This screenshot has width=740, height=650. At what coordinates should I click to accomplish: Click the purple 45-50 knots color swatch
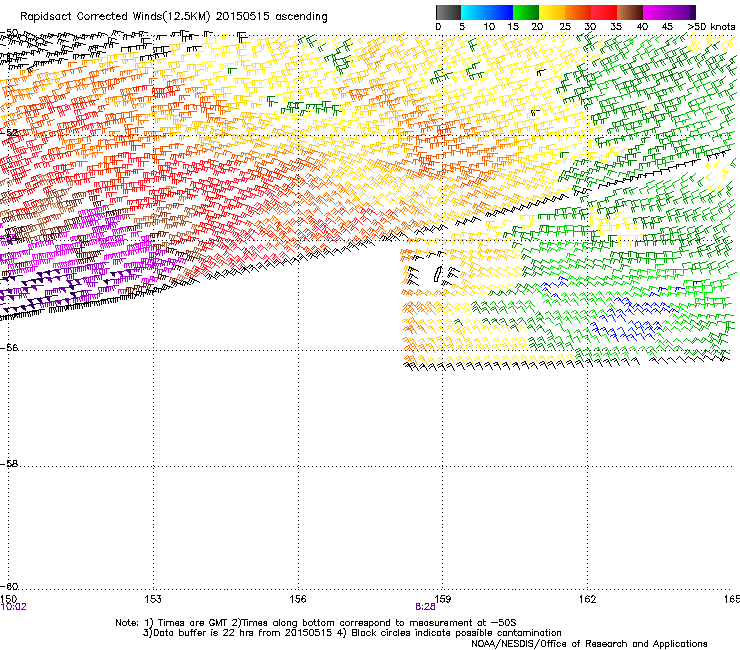(682, 12)
